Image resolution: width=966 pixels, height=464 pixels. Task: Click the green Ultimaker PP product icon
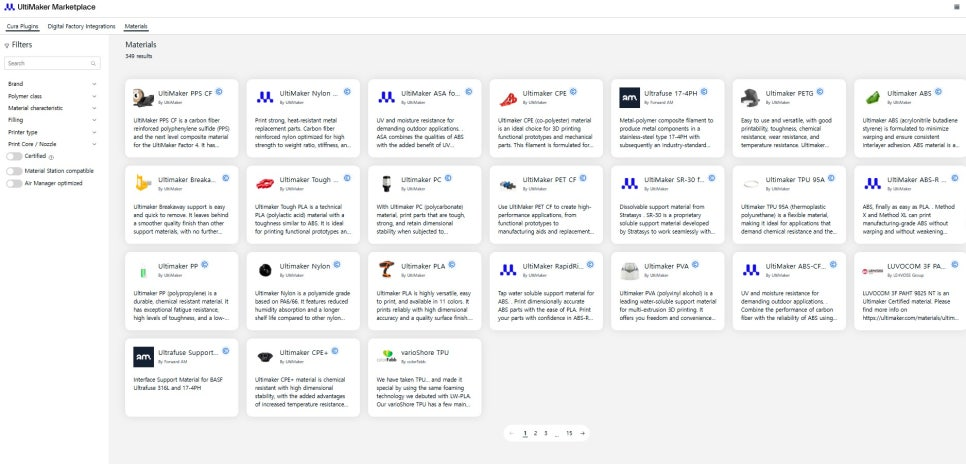(143, 271)
